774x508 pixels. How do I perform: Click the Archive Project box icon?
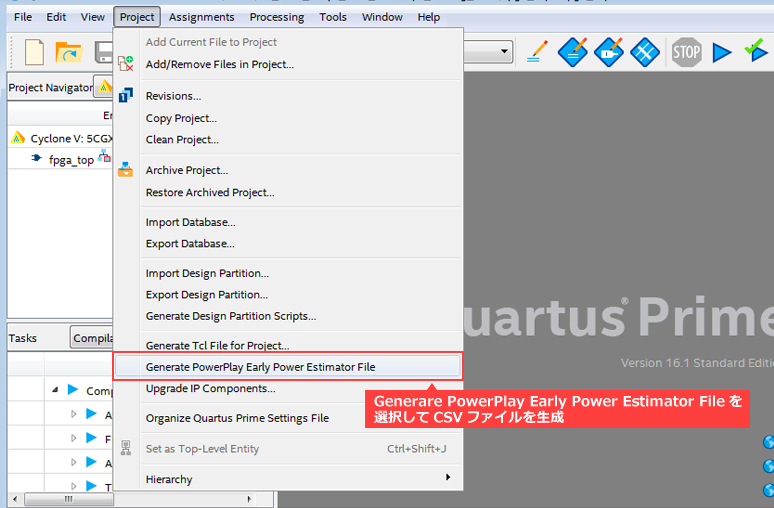pos(125,169)
